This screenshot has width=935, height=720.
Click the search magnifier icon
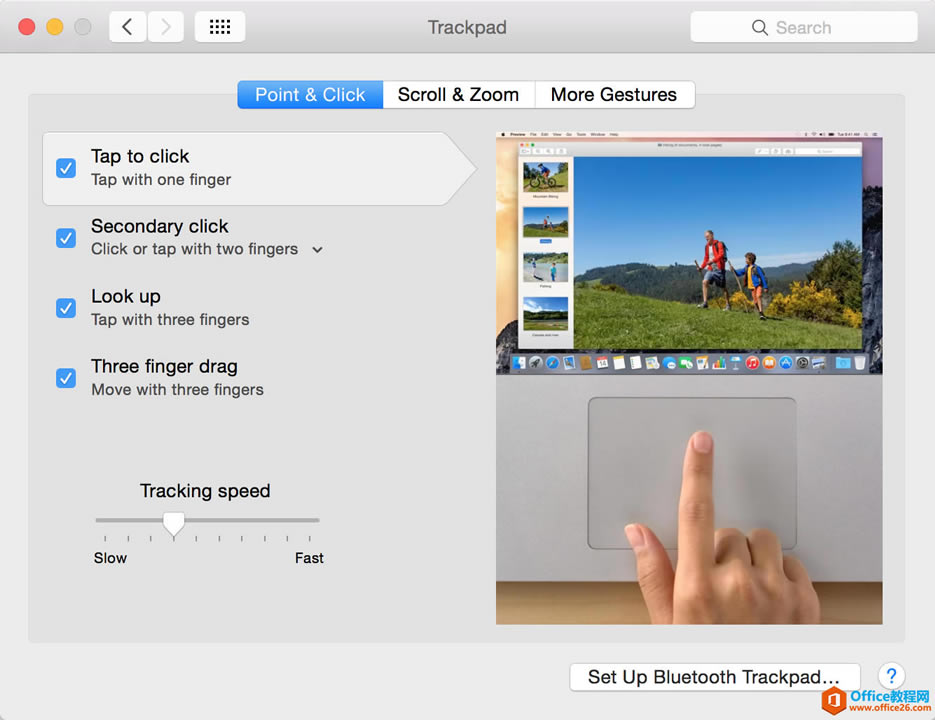(761, 27)
